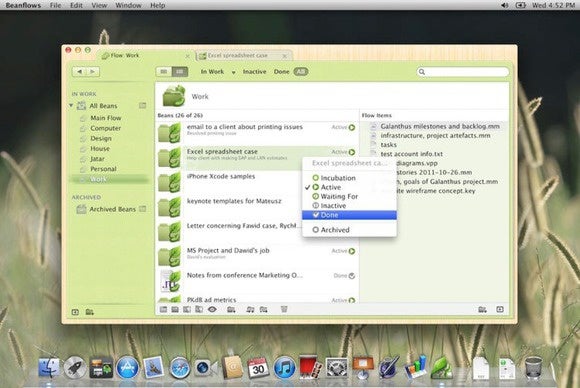Select the Design flow in the sidebar
580x388 pixels.
point(101,138)
